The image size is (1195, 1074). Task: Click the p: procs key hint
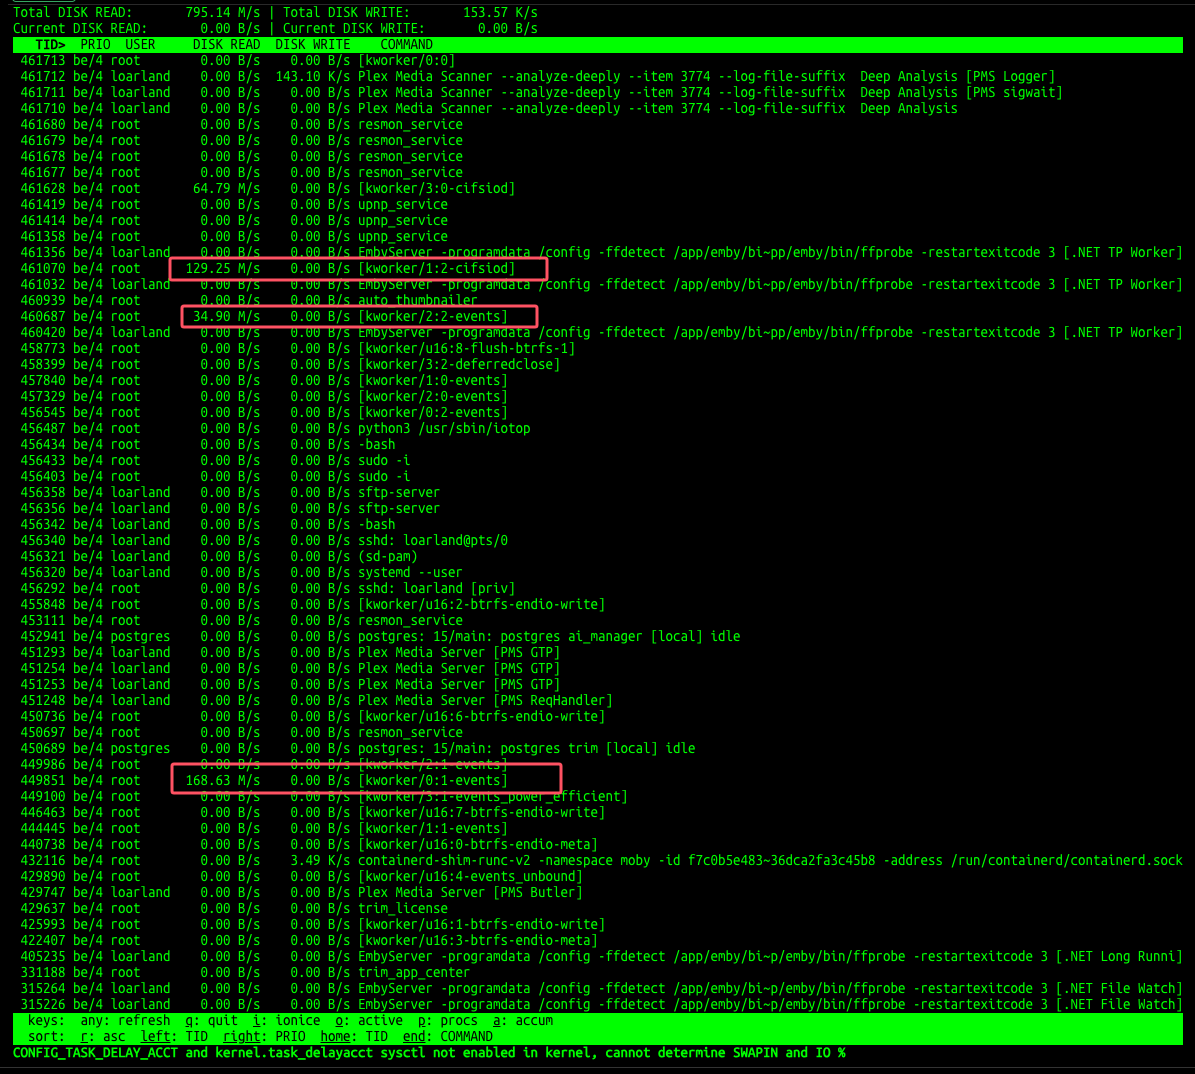447,1021
